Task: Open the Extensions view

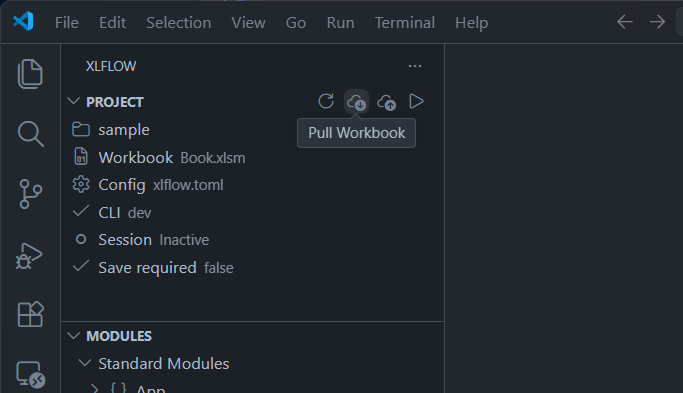Action: tap(30, 314)
